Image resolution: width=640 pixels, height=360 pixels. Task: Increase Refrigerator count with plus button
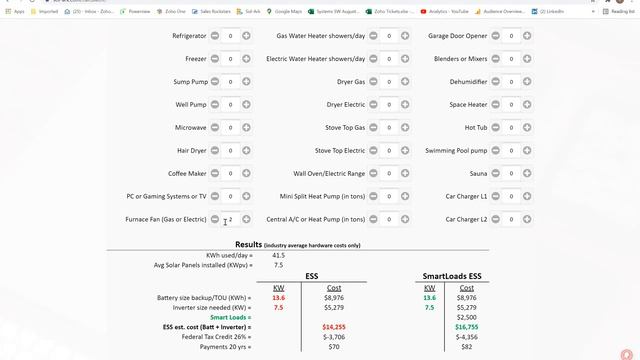(246, 36)
